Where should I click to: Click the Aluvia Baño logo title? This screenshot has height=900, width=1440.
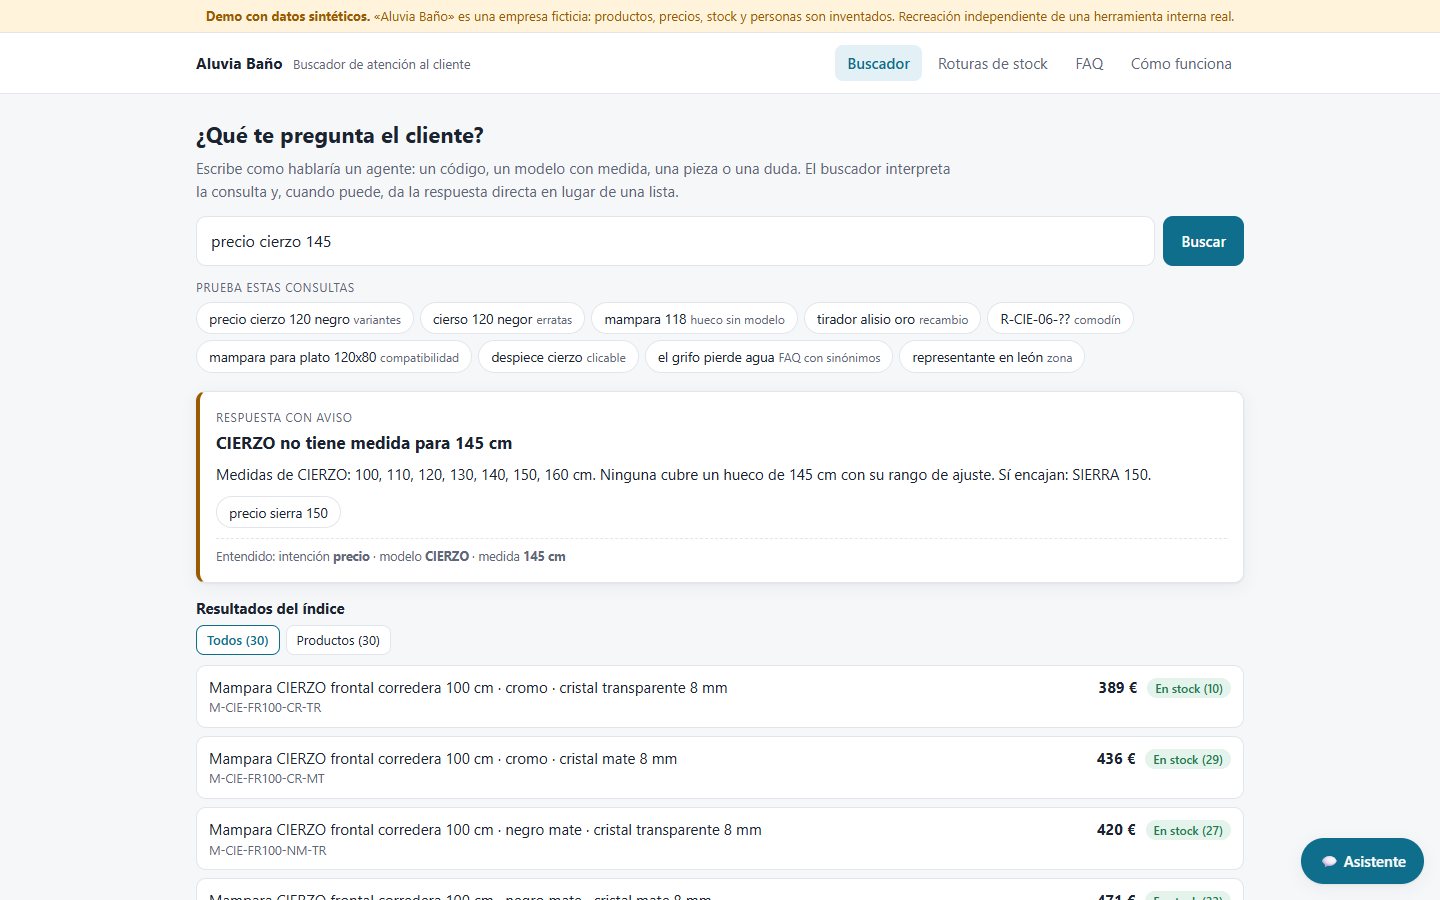[239, 63]
